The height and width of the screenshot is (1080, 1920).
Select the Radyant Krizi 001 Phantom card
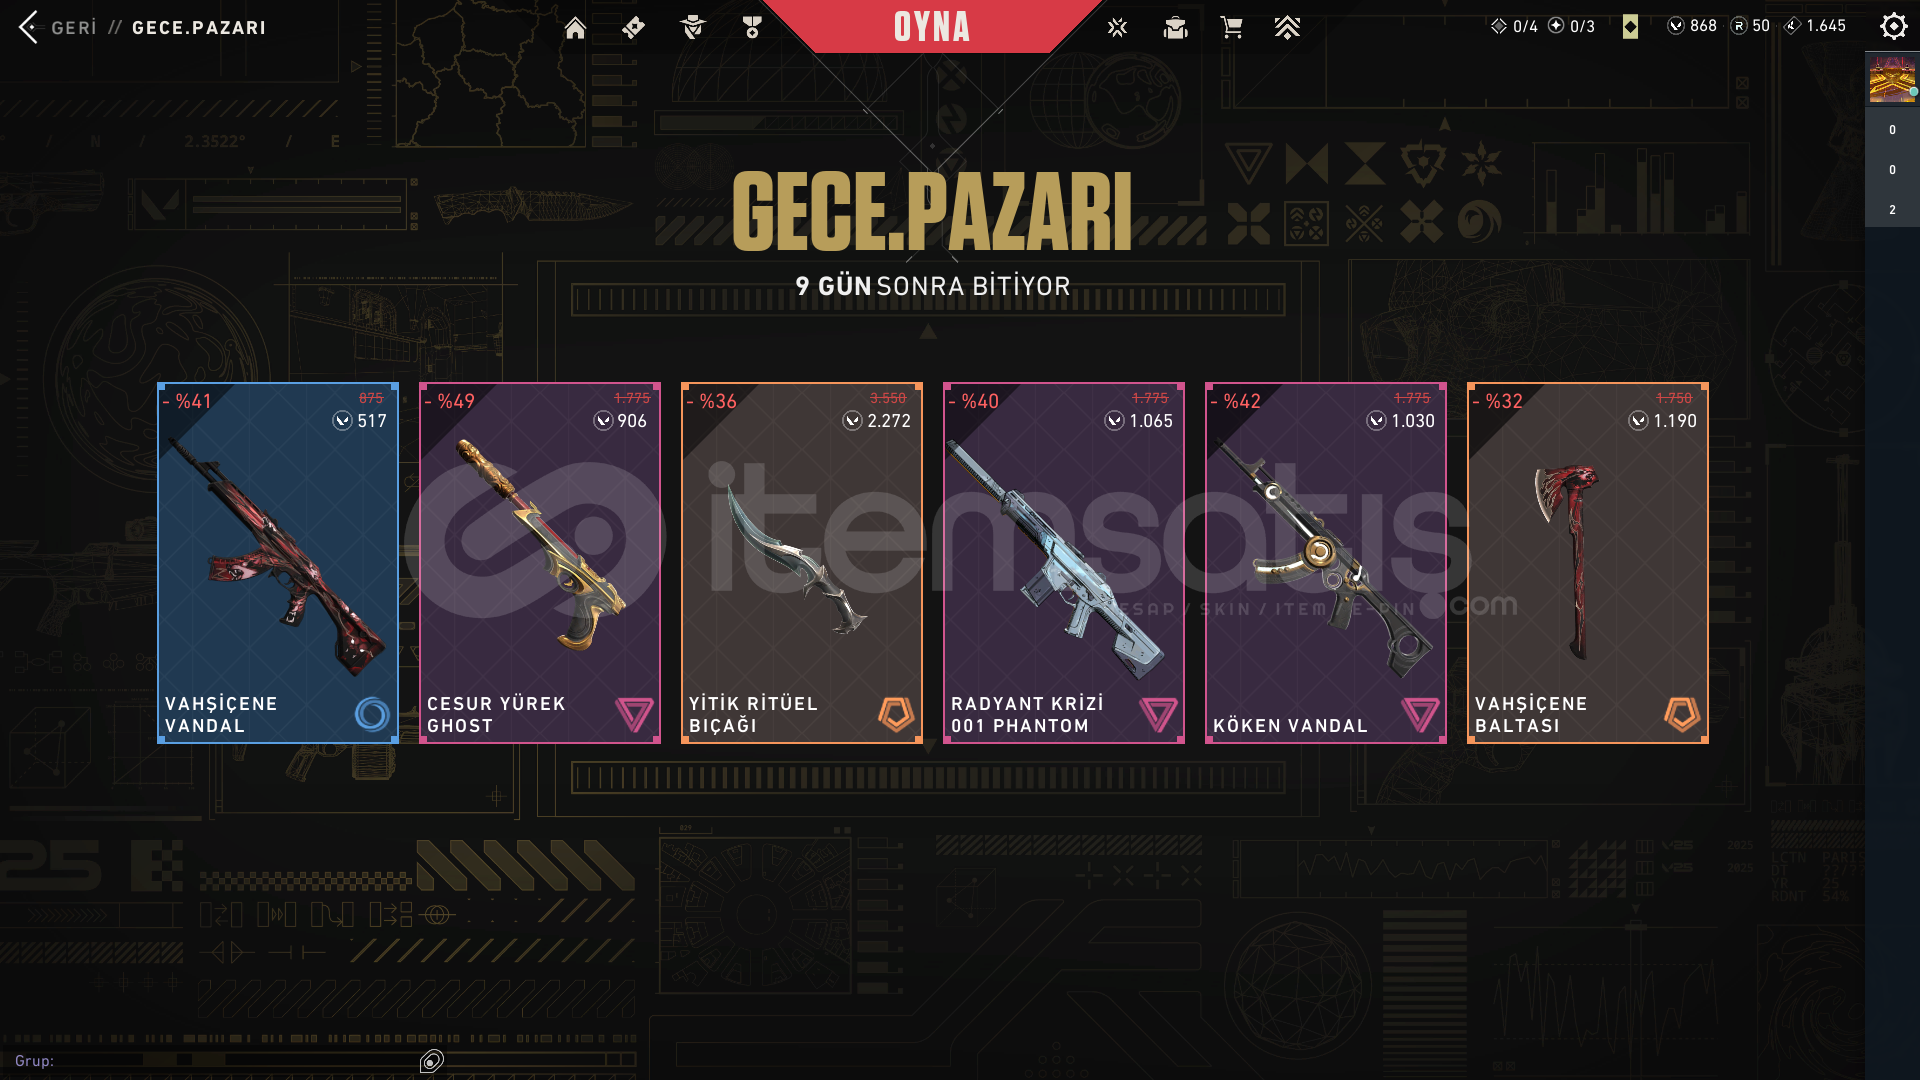[1064, 563]
